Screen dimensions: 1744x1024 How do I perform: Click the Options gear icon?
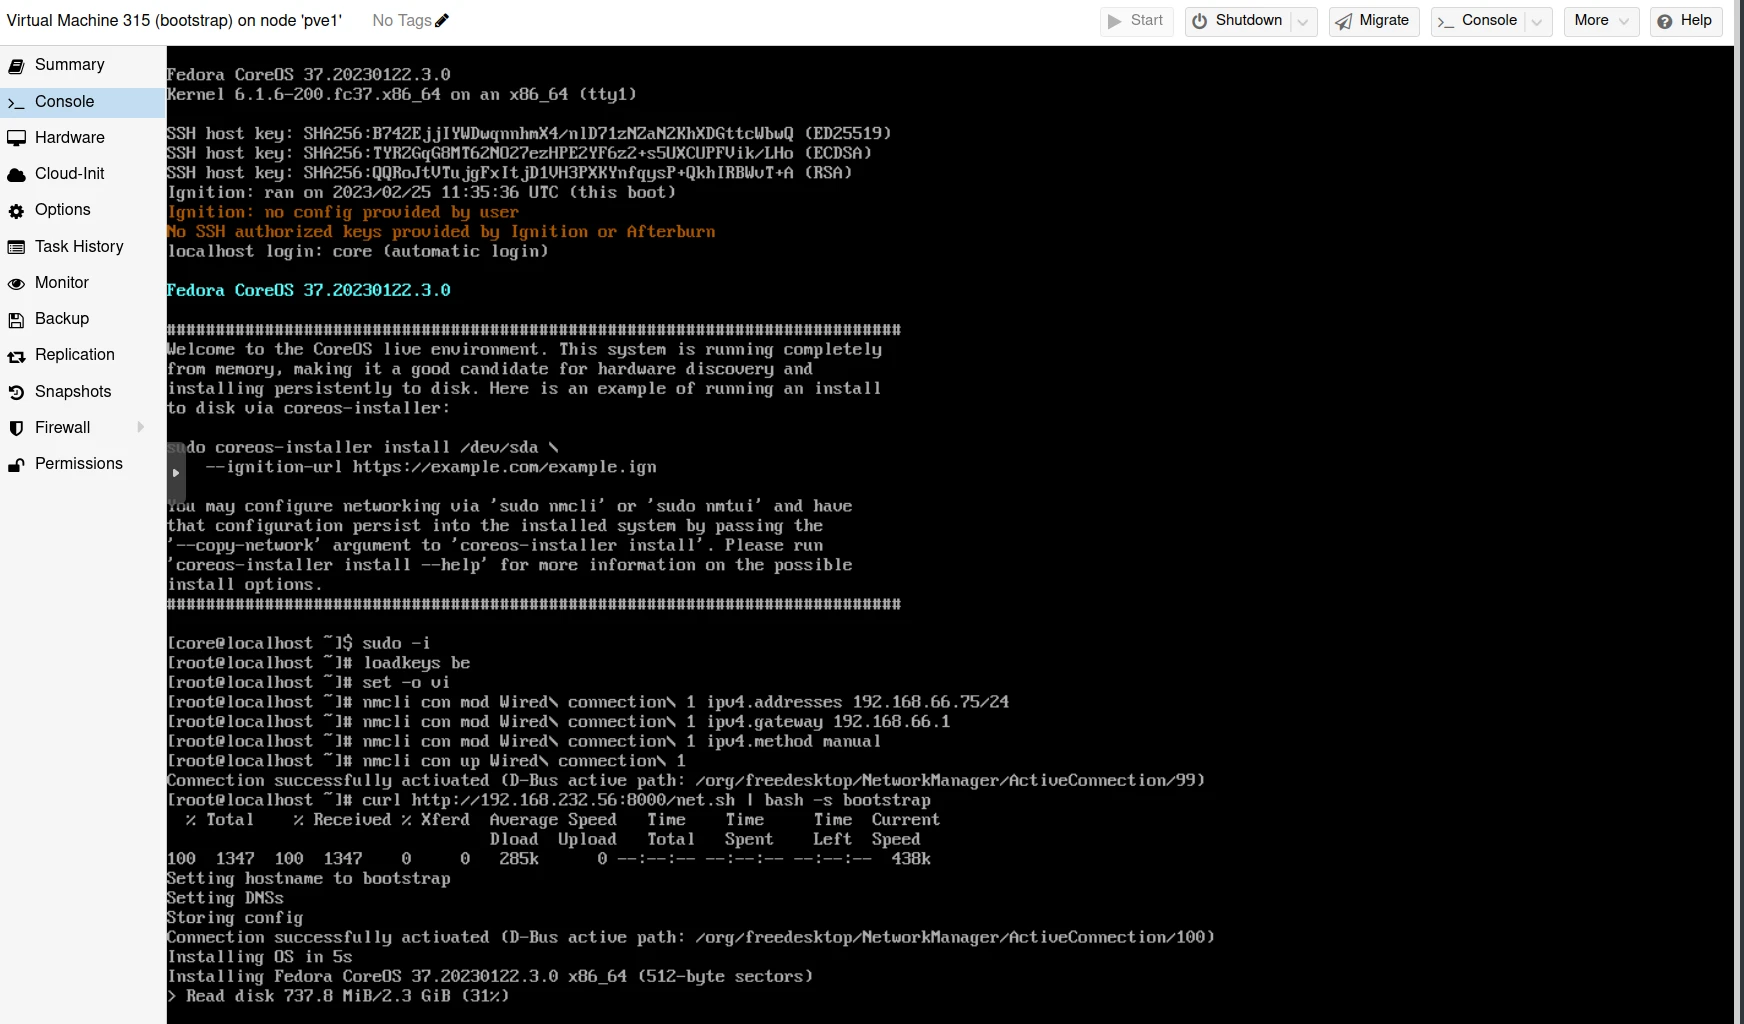pos(16,211)
